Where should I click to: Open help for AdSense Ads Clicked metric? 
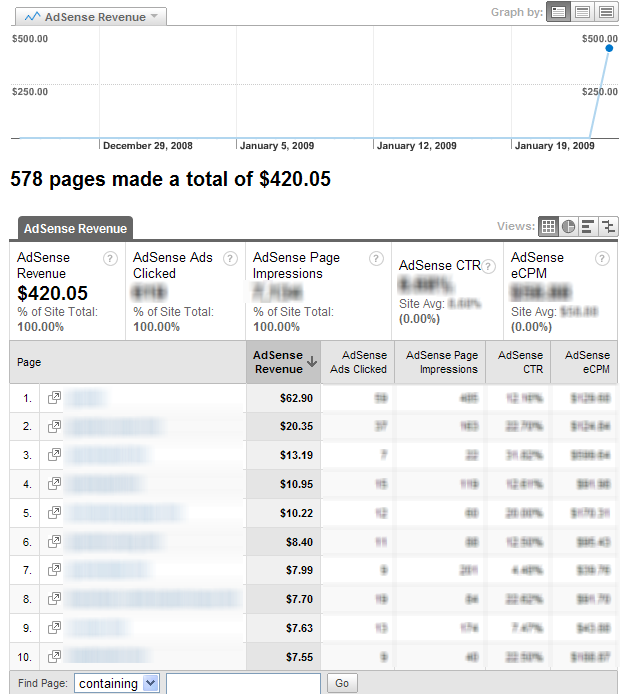point(230,258)
